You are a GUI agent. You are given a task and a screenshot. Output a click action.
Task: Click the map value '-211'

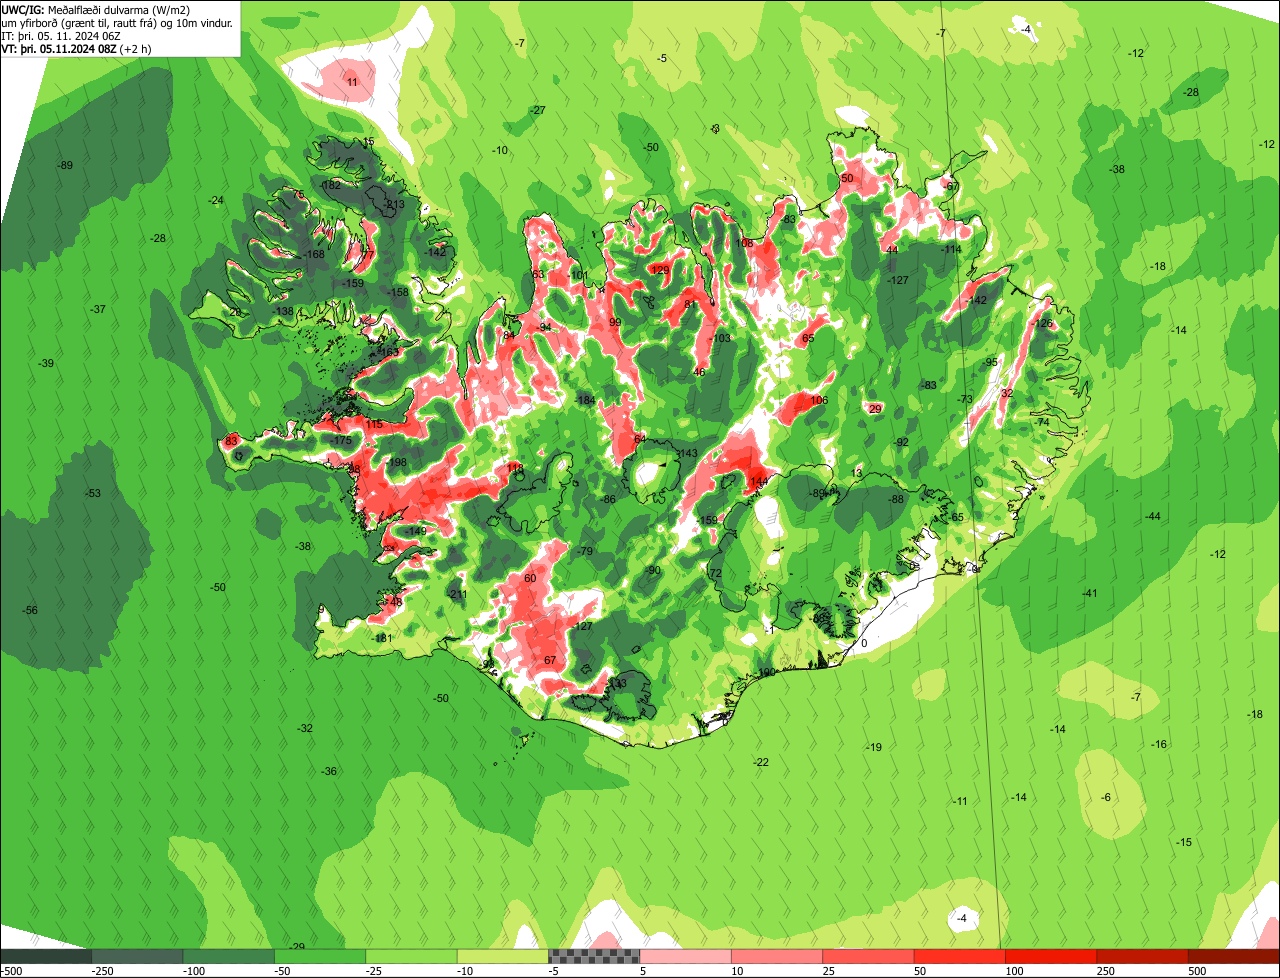[457, 594]
